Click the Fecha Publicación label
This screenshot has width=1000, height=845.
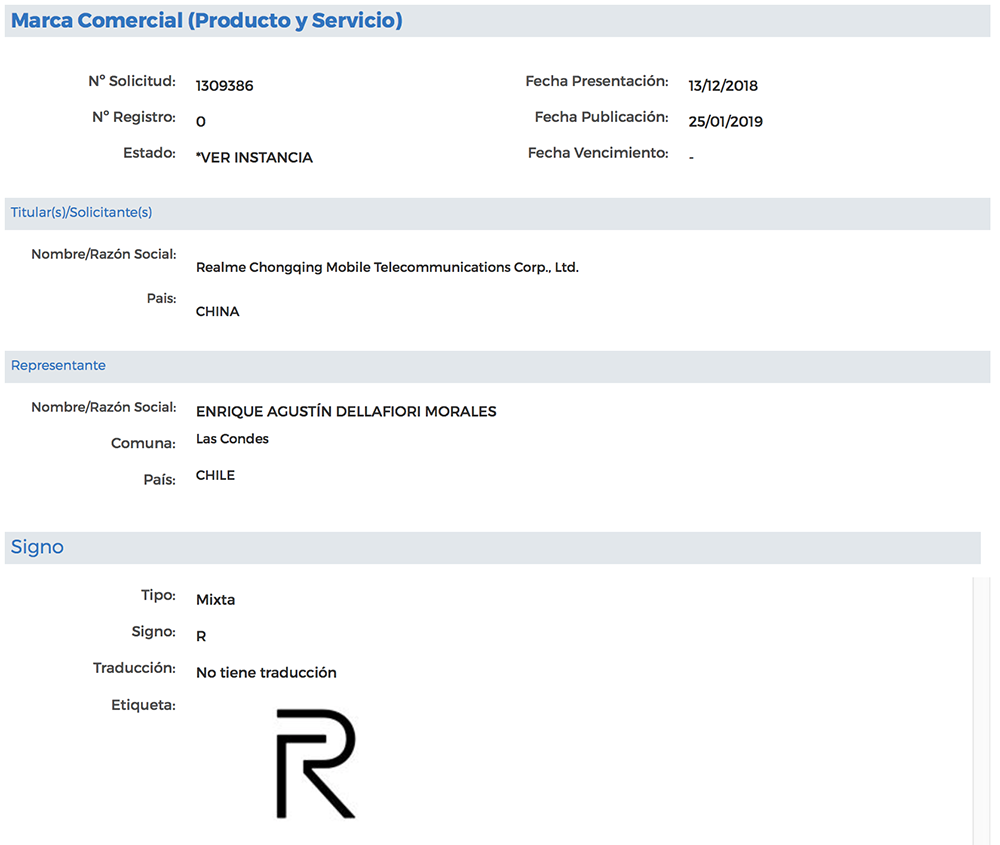click(601, 117)
